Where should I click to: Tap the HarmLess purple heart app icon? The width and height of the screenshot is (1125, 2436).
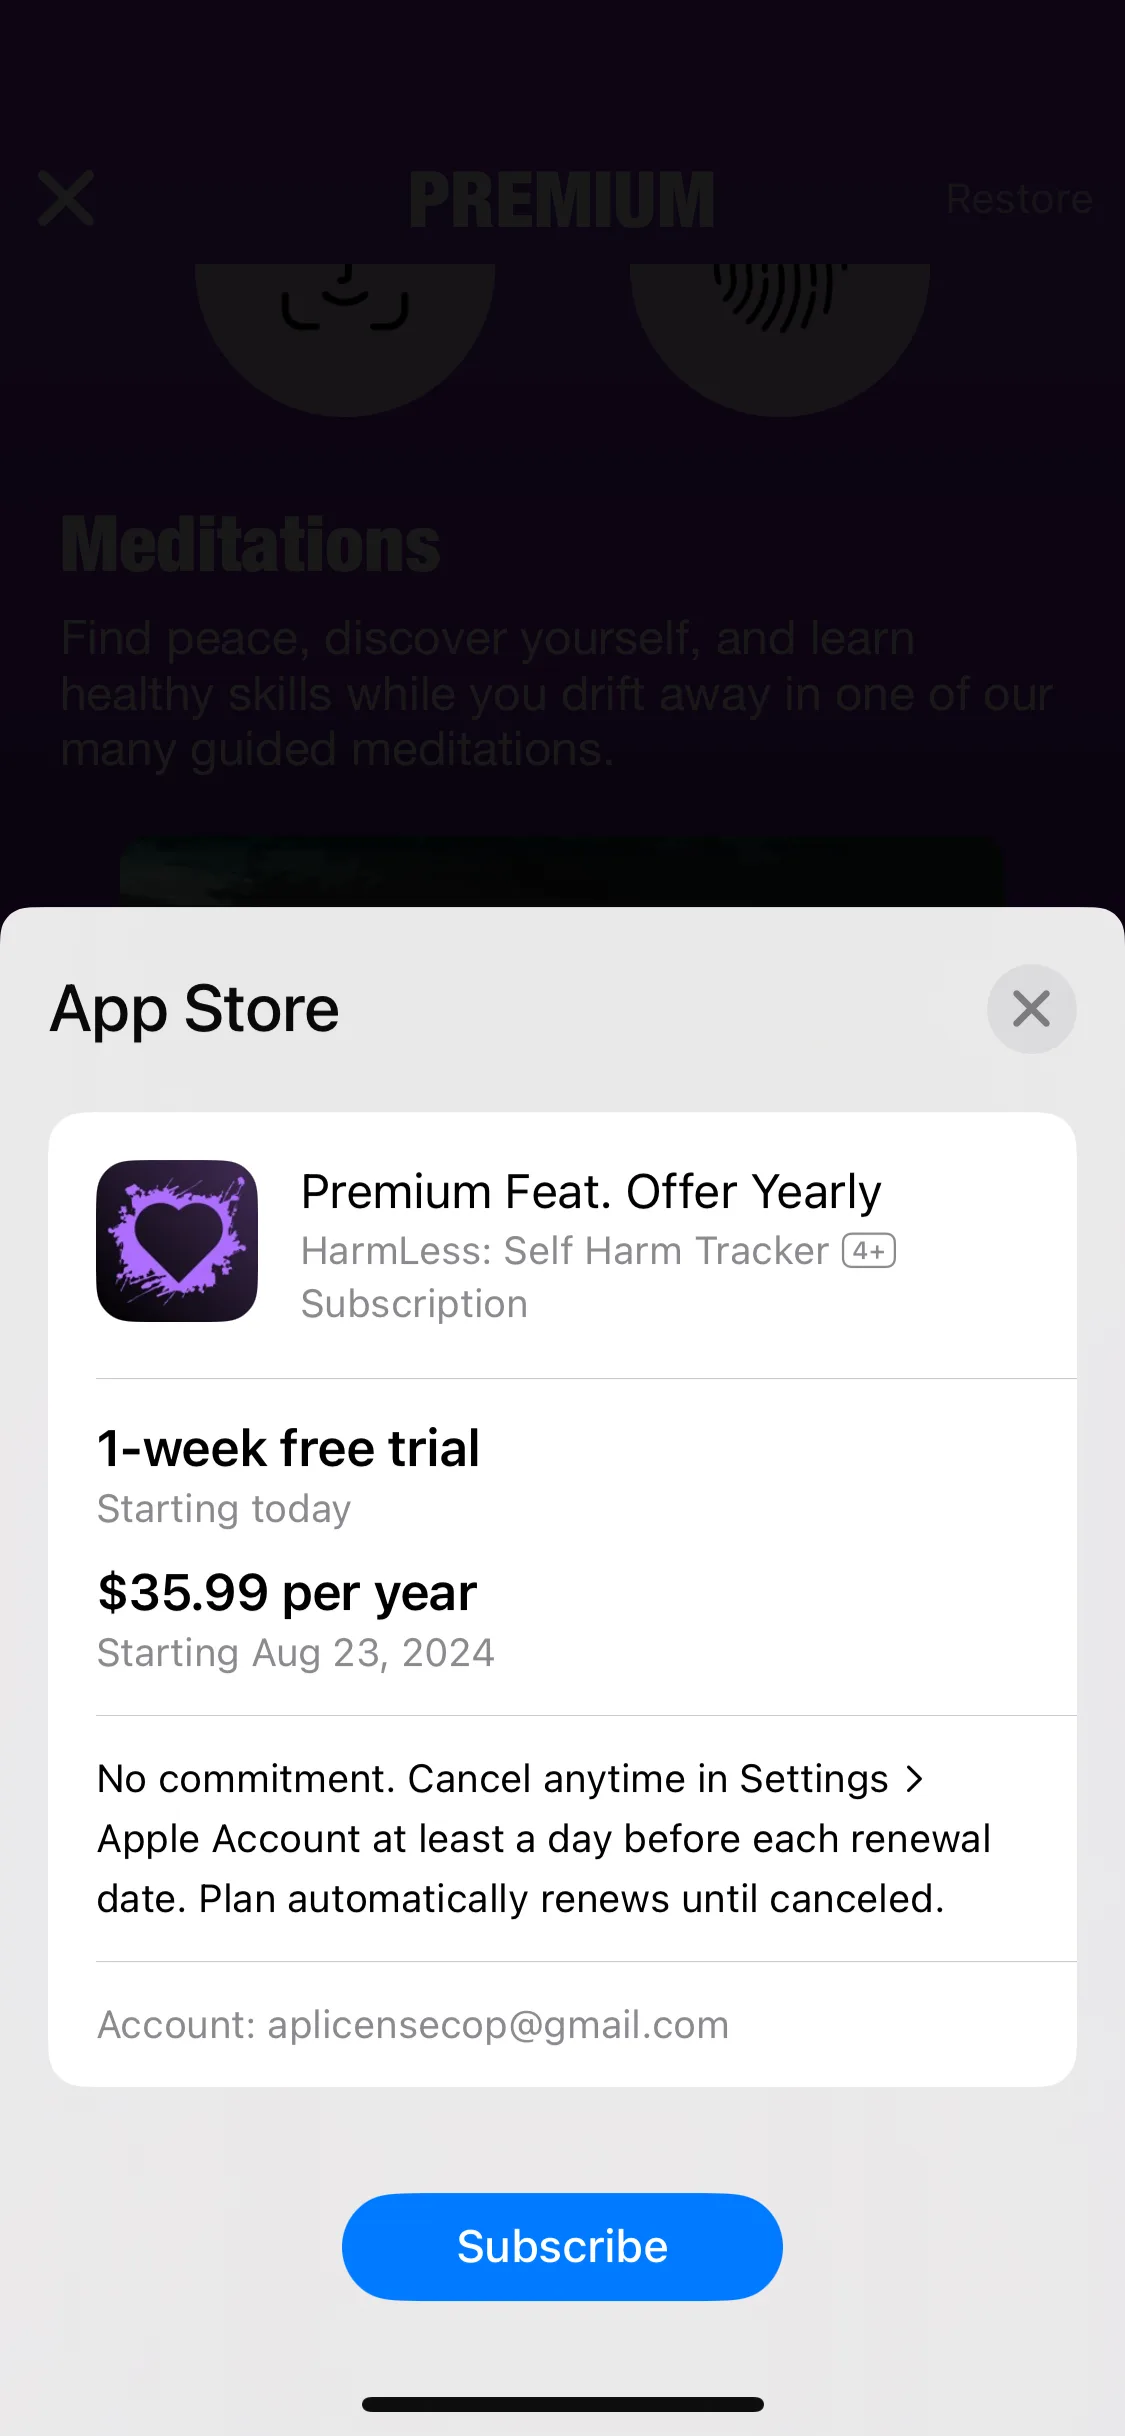click(177, 1240)
